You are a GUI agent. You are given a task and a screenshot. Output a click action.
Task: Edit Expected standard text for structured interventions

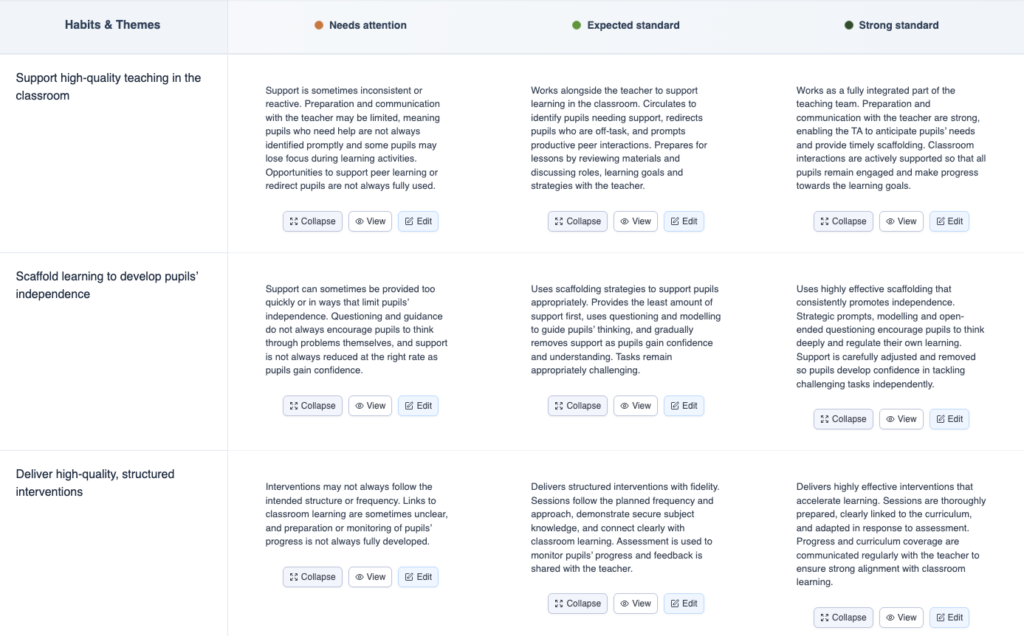[x=684, y=604]
